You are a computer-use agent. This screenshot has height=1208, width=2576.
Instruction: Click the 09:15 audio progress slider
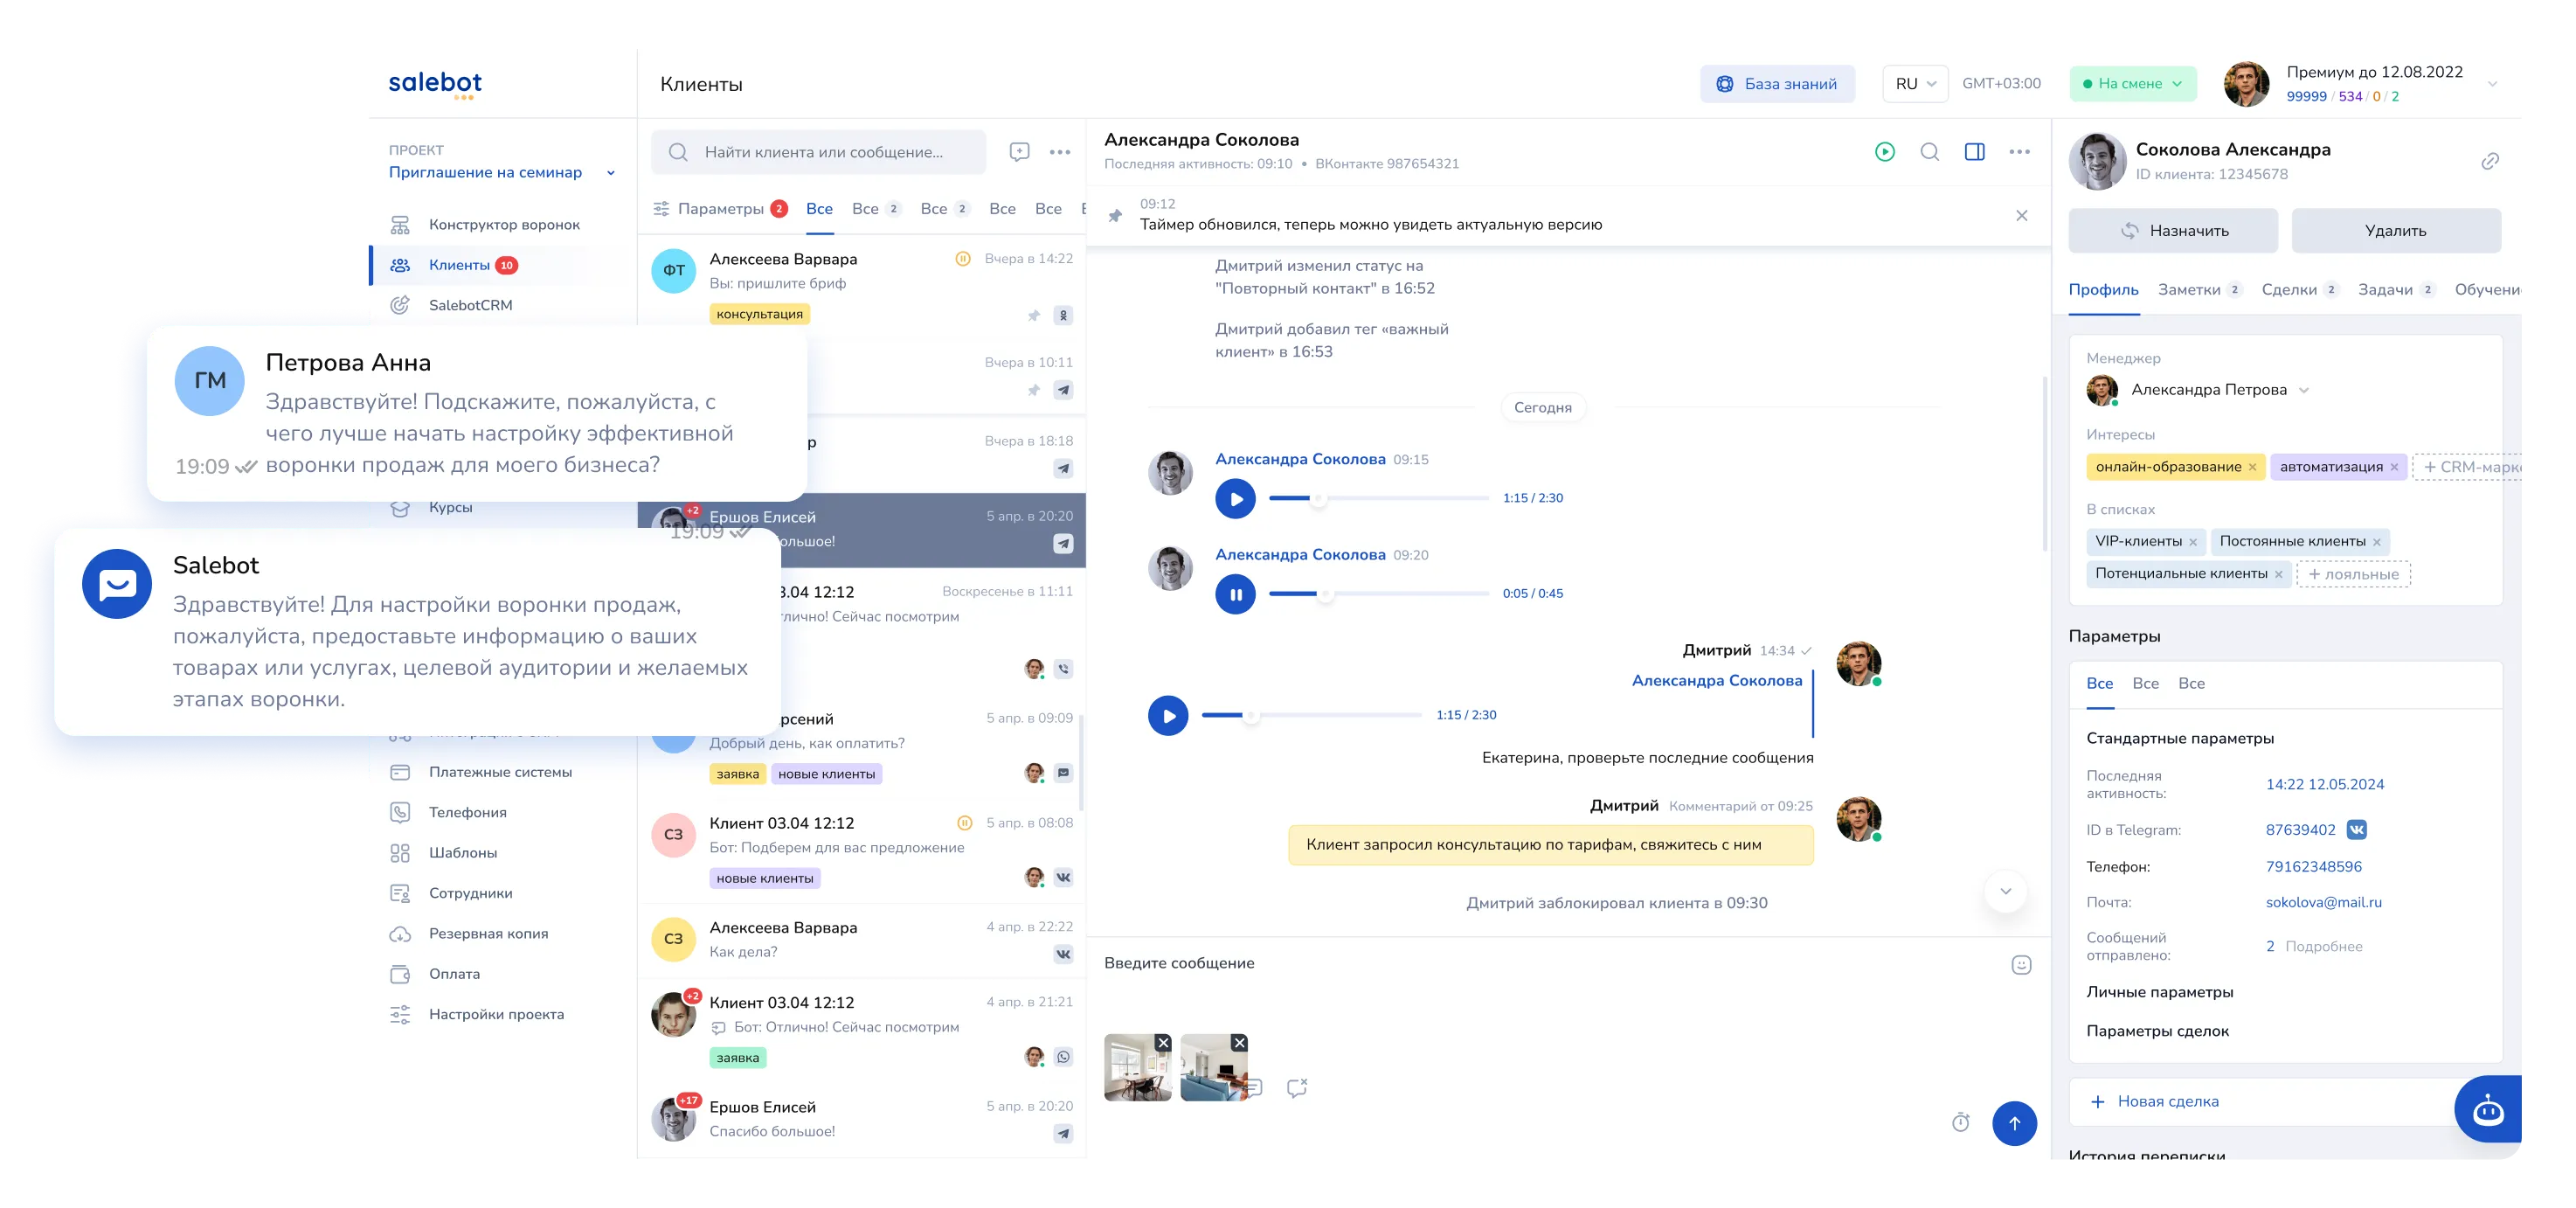(1378, 498)
